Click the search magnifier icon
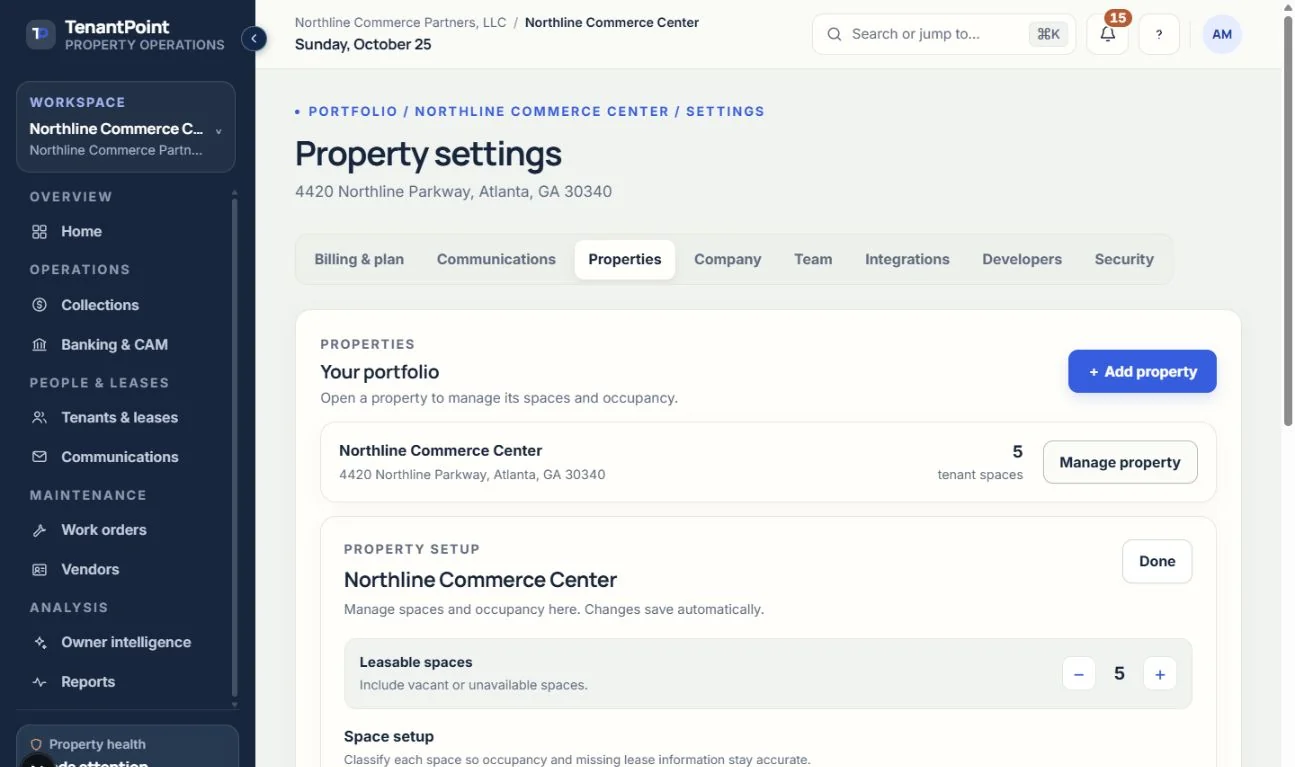 834,34
